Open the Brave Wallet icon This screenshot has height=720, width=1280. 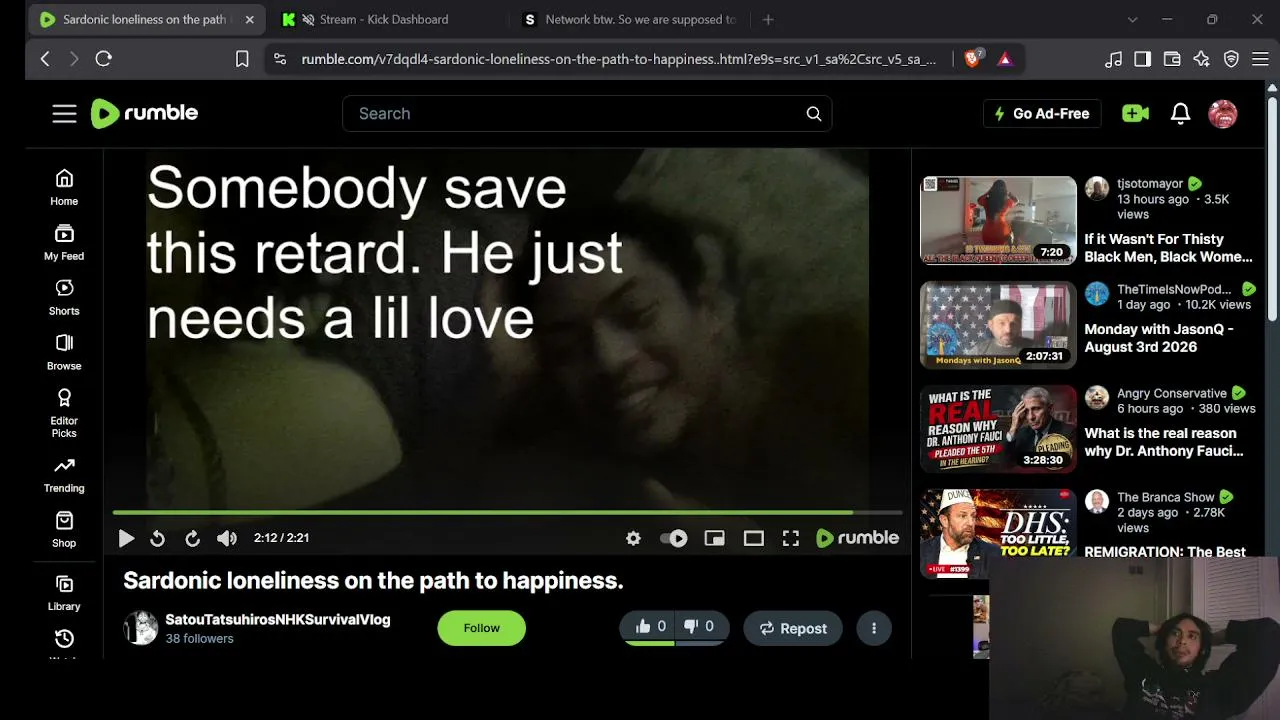click(x=1172, y=59)
